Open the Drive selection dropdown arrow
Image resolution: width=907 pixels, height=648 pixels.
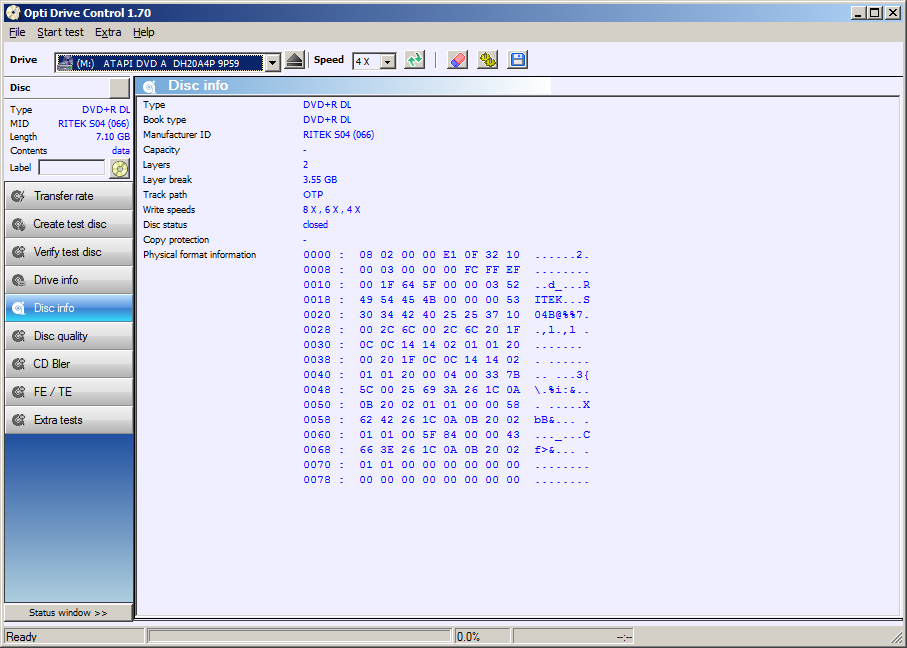pyautogui.click(x=272, y=62)
